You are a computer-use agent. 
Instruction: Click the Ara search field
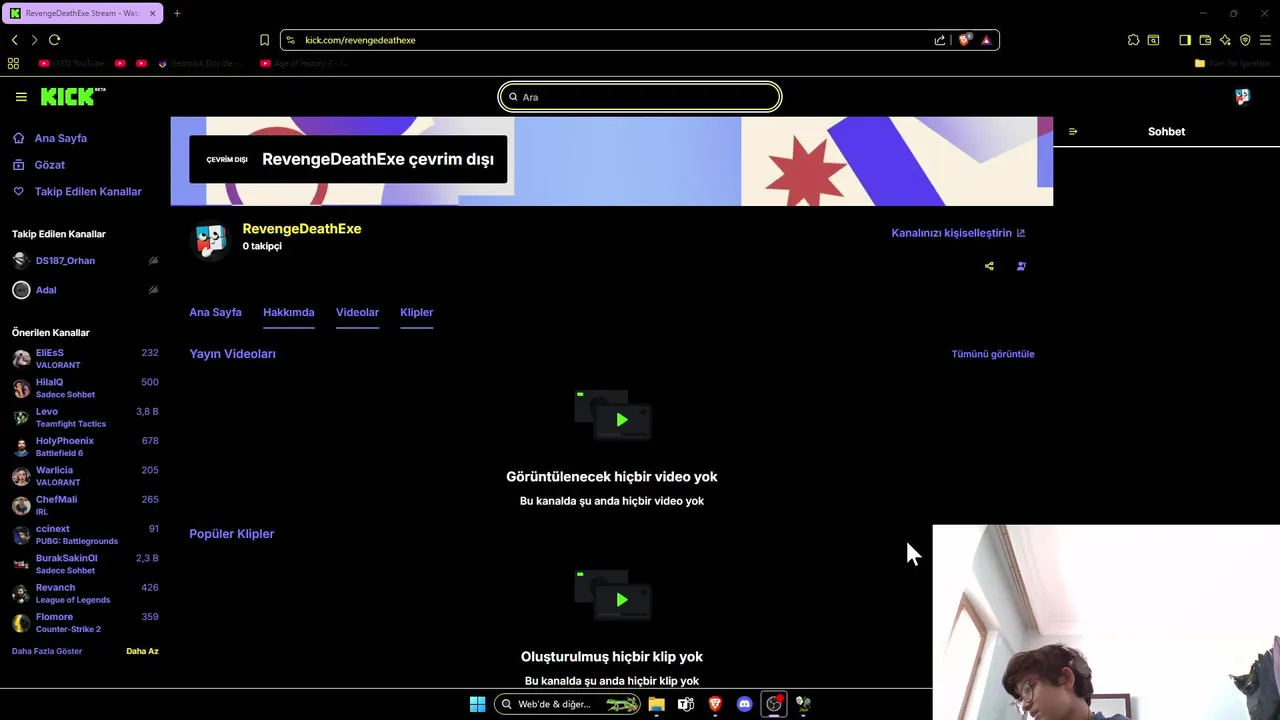(x=640, y=97)
